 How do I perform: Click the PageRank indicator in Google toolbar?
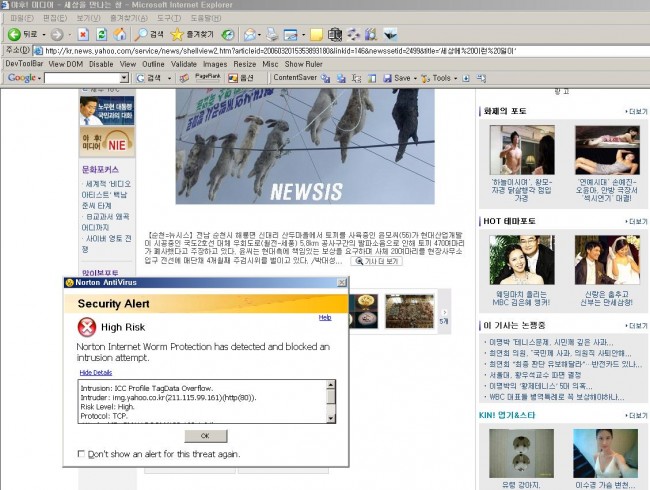207,77
